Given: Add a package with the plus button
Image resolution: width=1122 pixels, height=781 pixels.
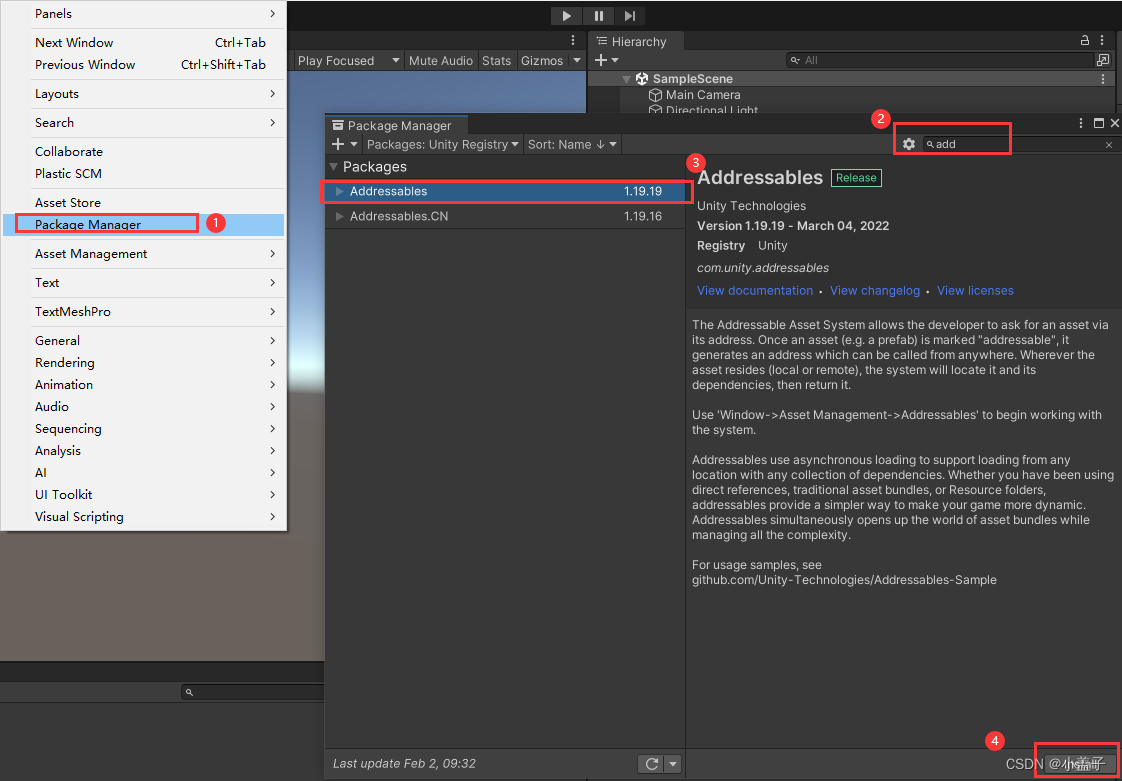Looking at the screenshot, I should coord(338,144).
